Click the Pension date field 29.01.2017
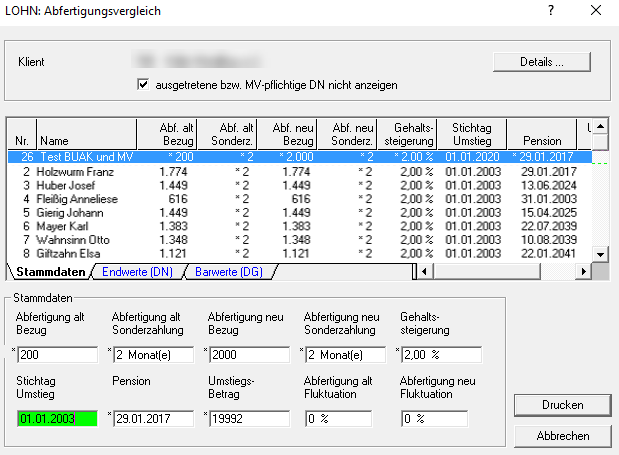This screenshot has width=619, height=455. (x=154, y=419)
